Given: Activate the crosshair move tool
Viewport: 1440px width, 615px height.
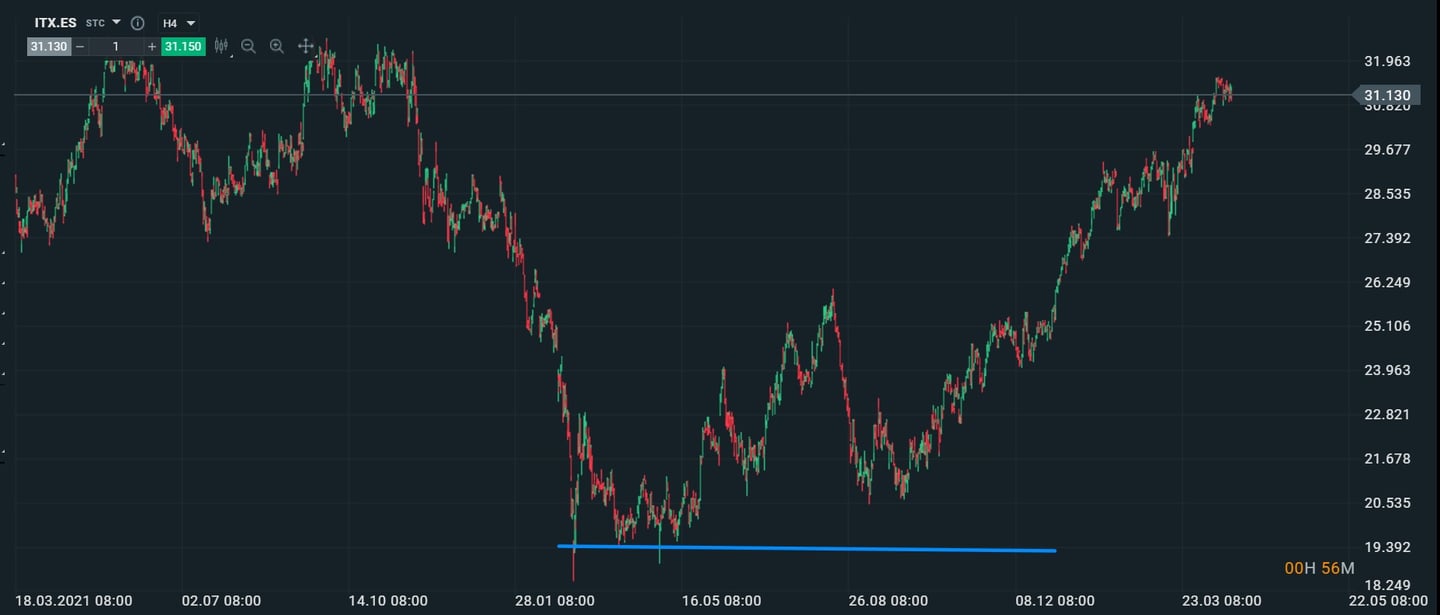Looking at the screenshot, I should tap(306, 46).
